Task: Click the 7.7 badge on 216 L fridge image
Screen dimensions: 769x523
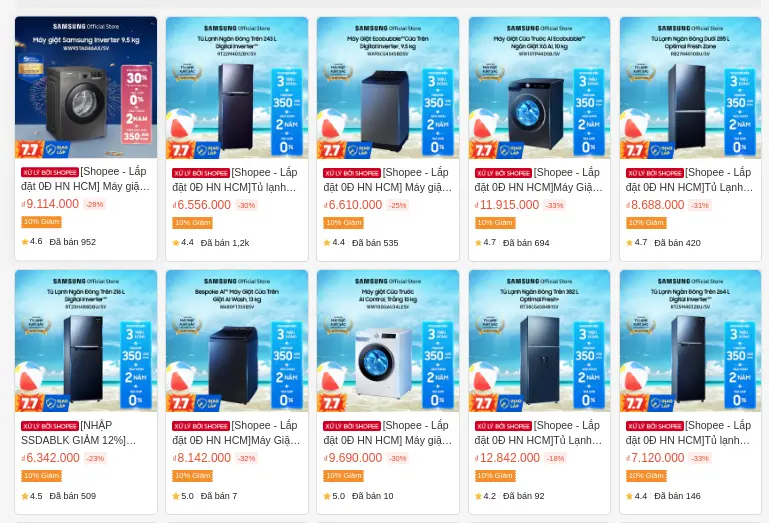Action: pos(28,403)
